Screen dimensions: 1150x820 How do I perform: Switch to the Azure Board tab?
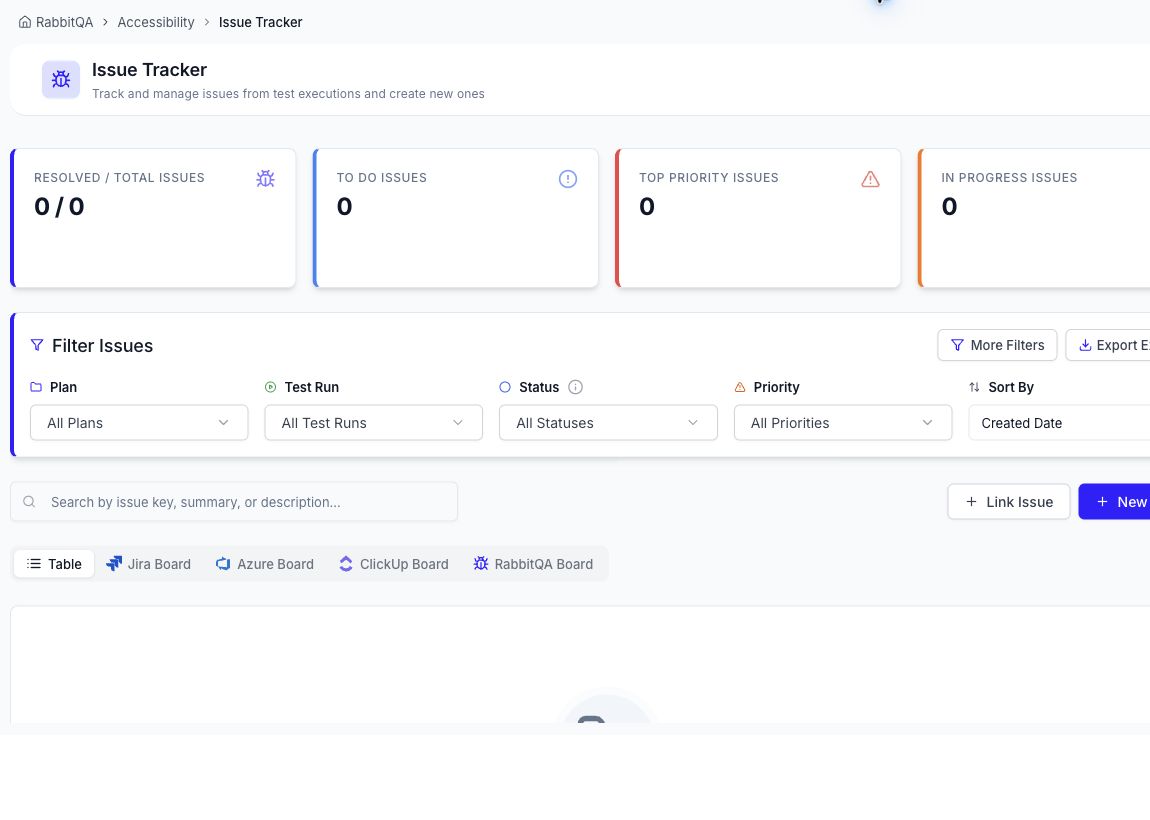tap(265, 563)
